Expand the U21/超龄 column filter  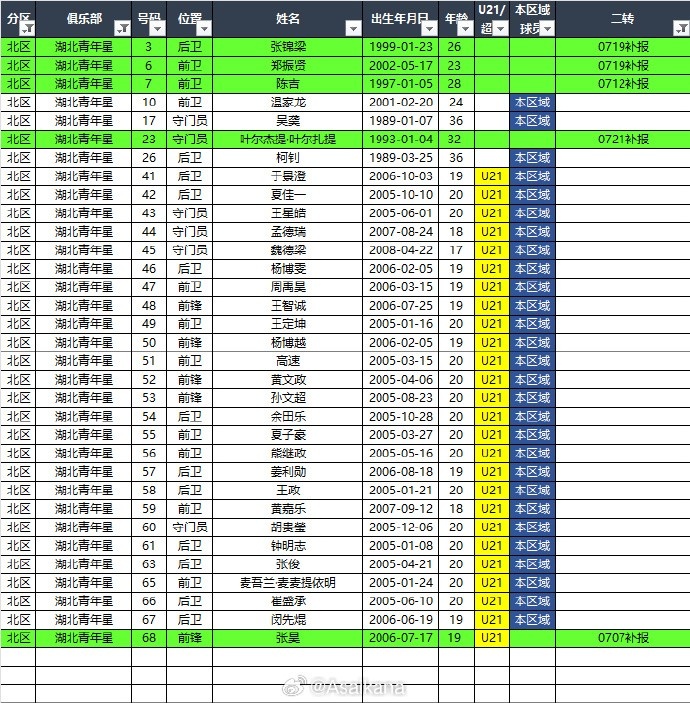pyautogui.click(x=500, y=29)
